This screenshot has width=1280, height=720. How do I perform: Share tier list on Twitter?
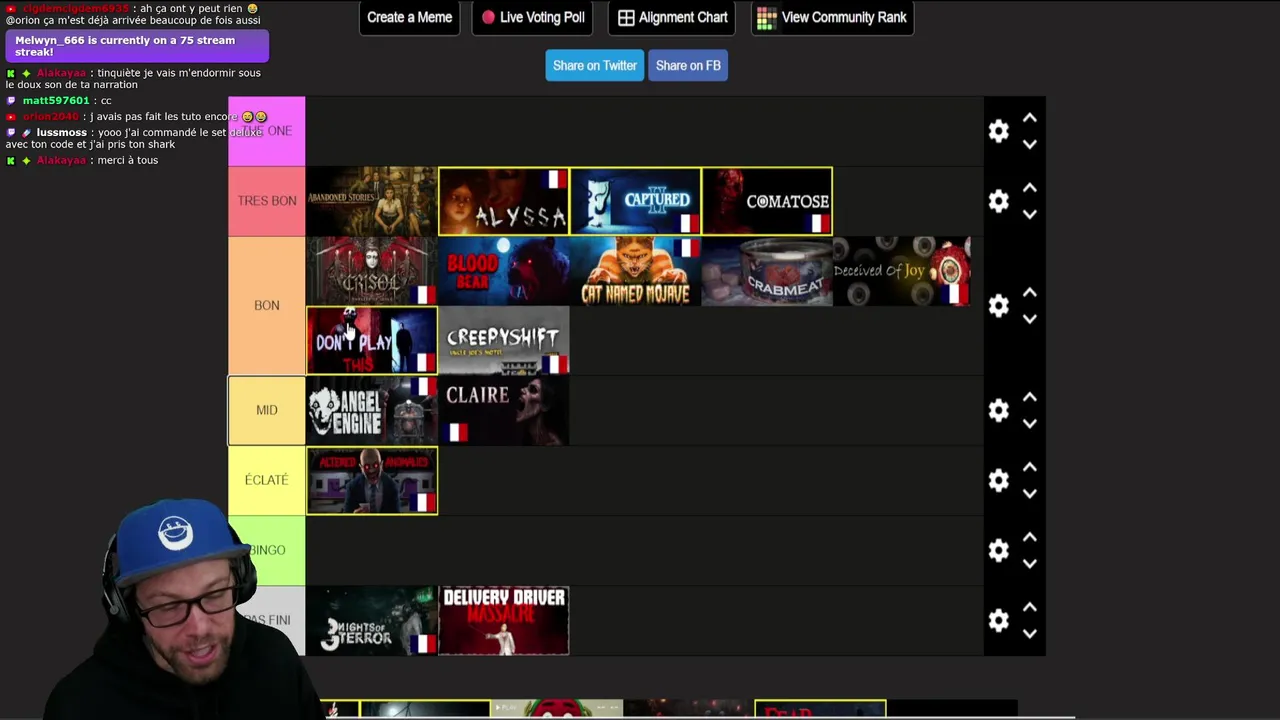[x=594, y=65]
